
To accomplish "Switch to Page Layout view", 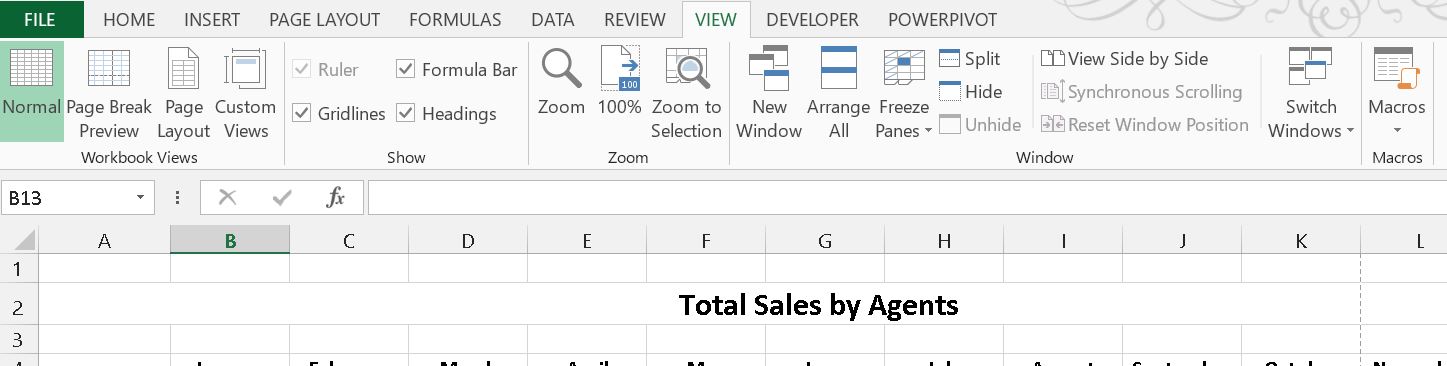I will tap(184, 93).
